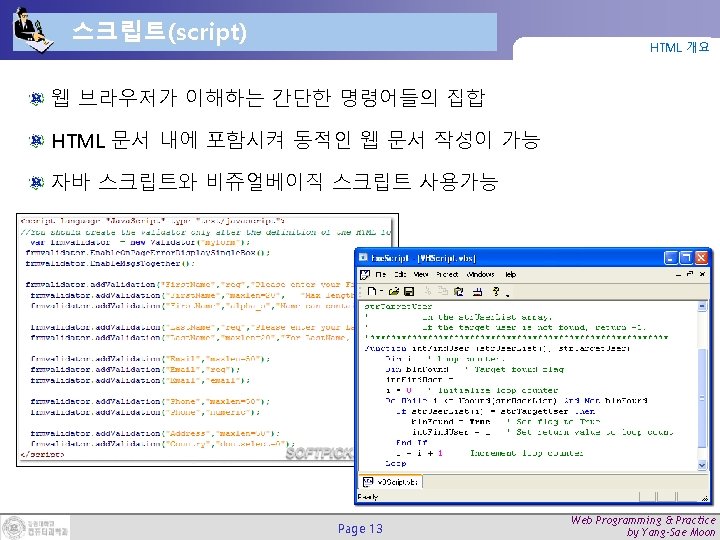Click the bullet icon before 'HTML 문서'
This screenshot has height=540, width=720.
click(x=36, y=141)
